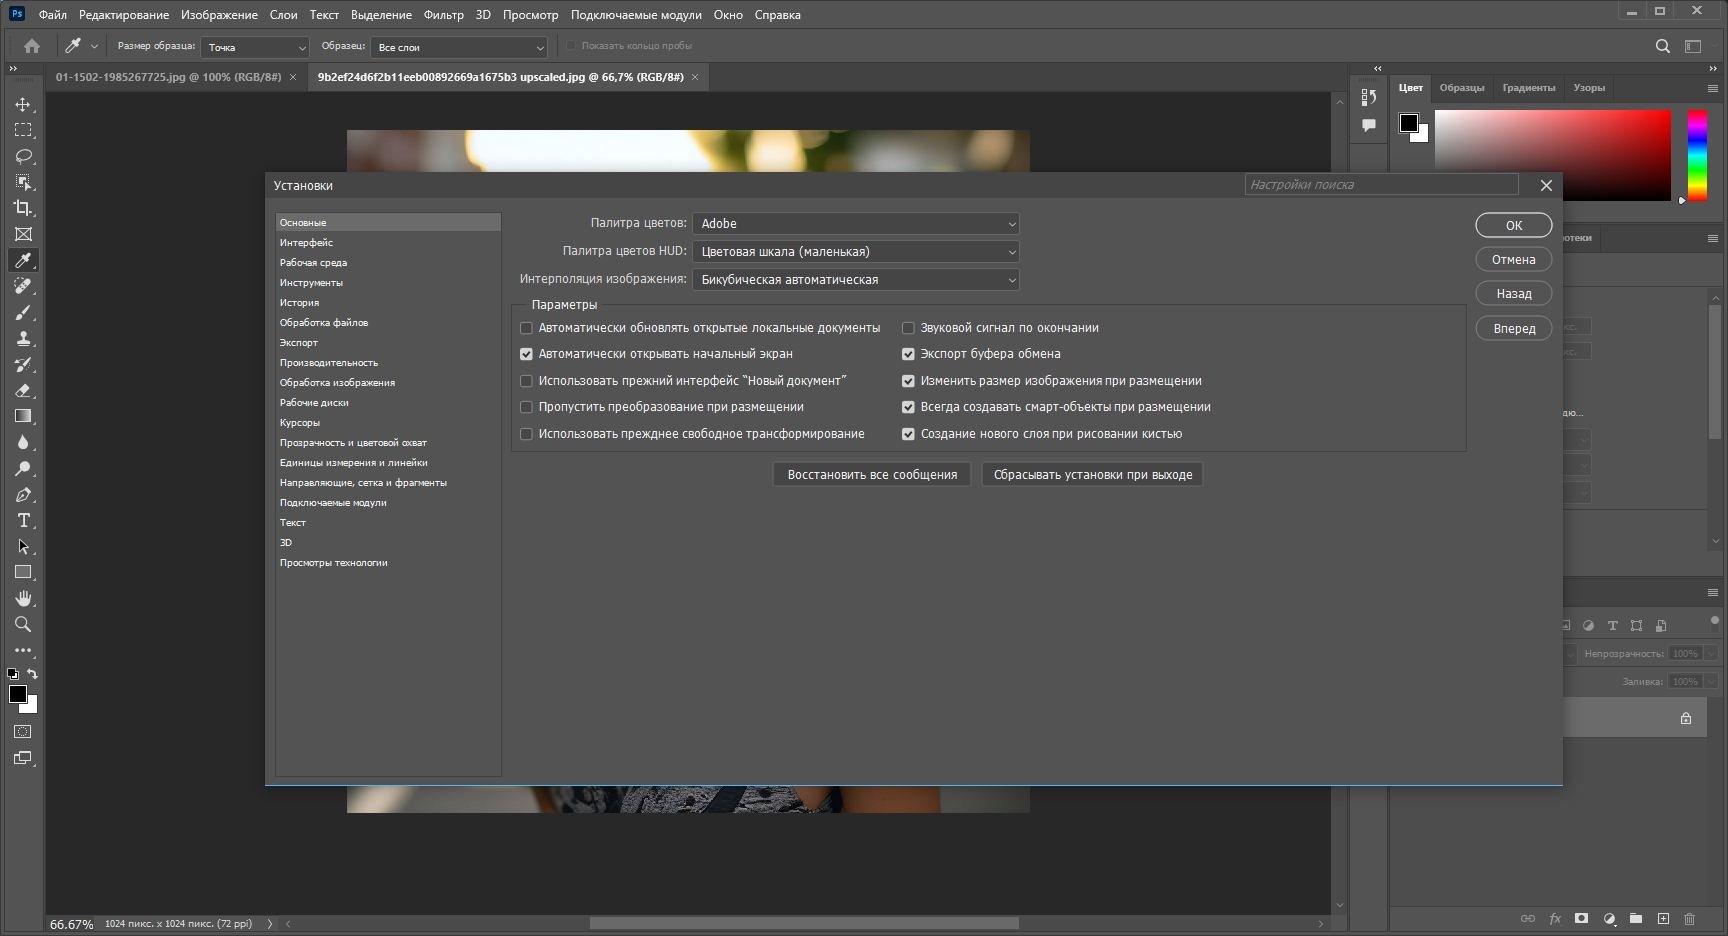Select the Hand tool
The image size is (1728, 936).
pyautogui.click(x=23, y=598)
